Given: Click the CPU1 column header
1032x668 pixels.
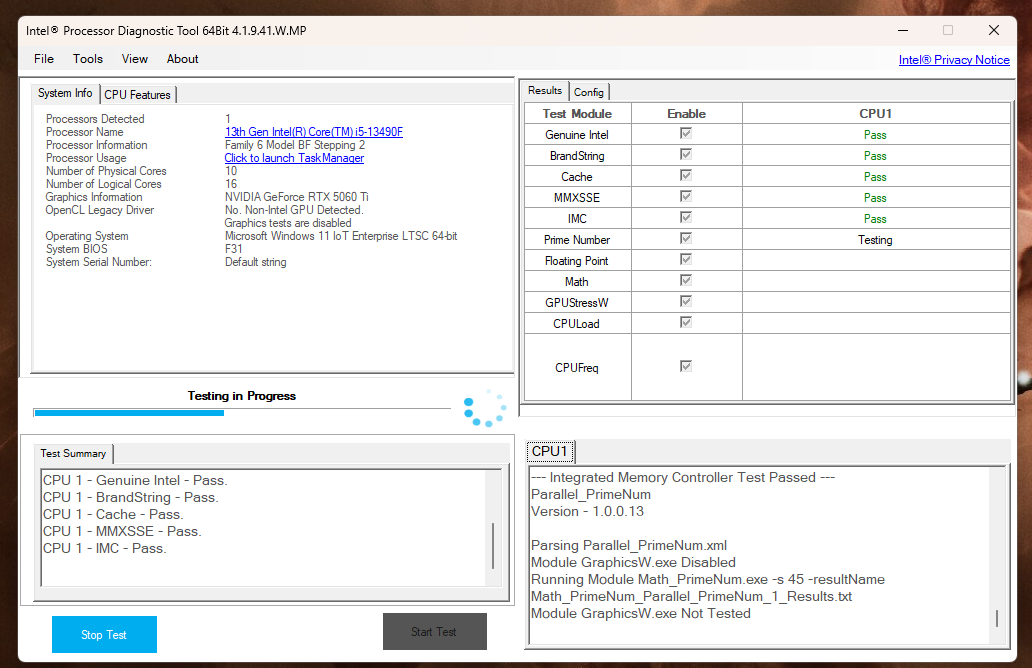Looking at the screenshot, I should coord(875,114).
